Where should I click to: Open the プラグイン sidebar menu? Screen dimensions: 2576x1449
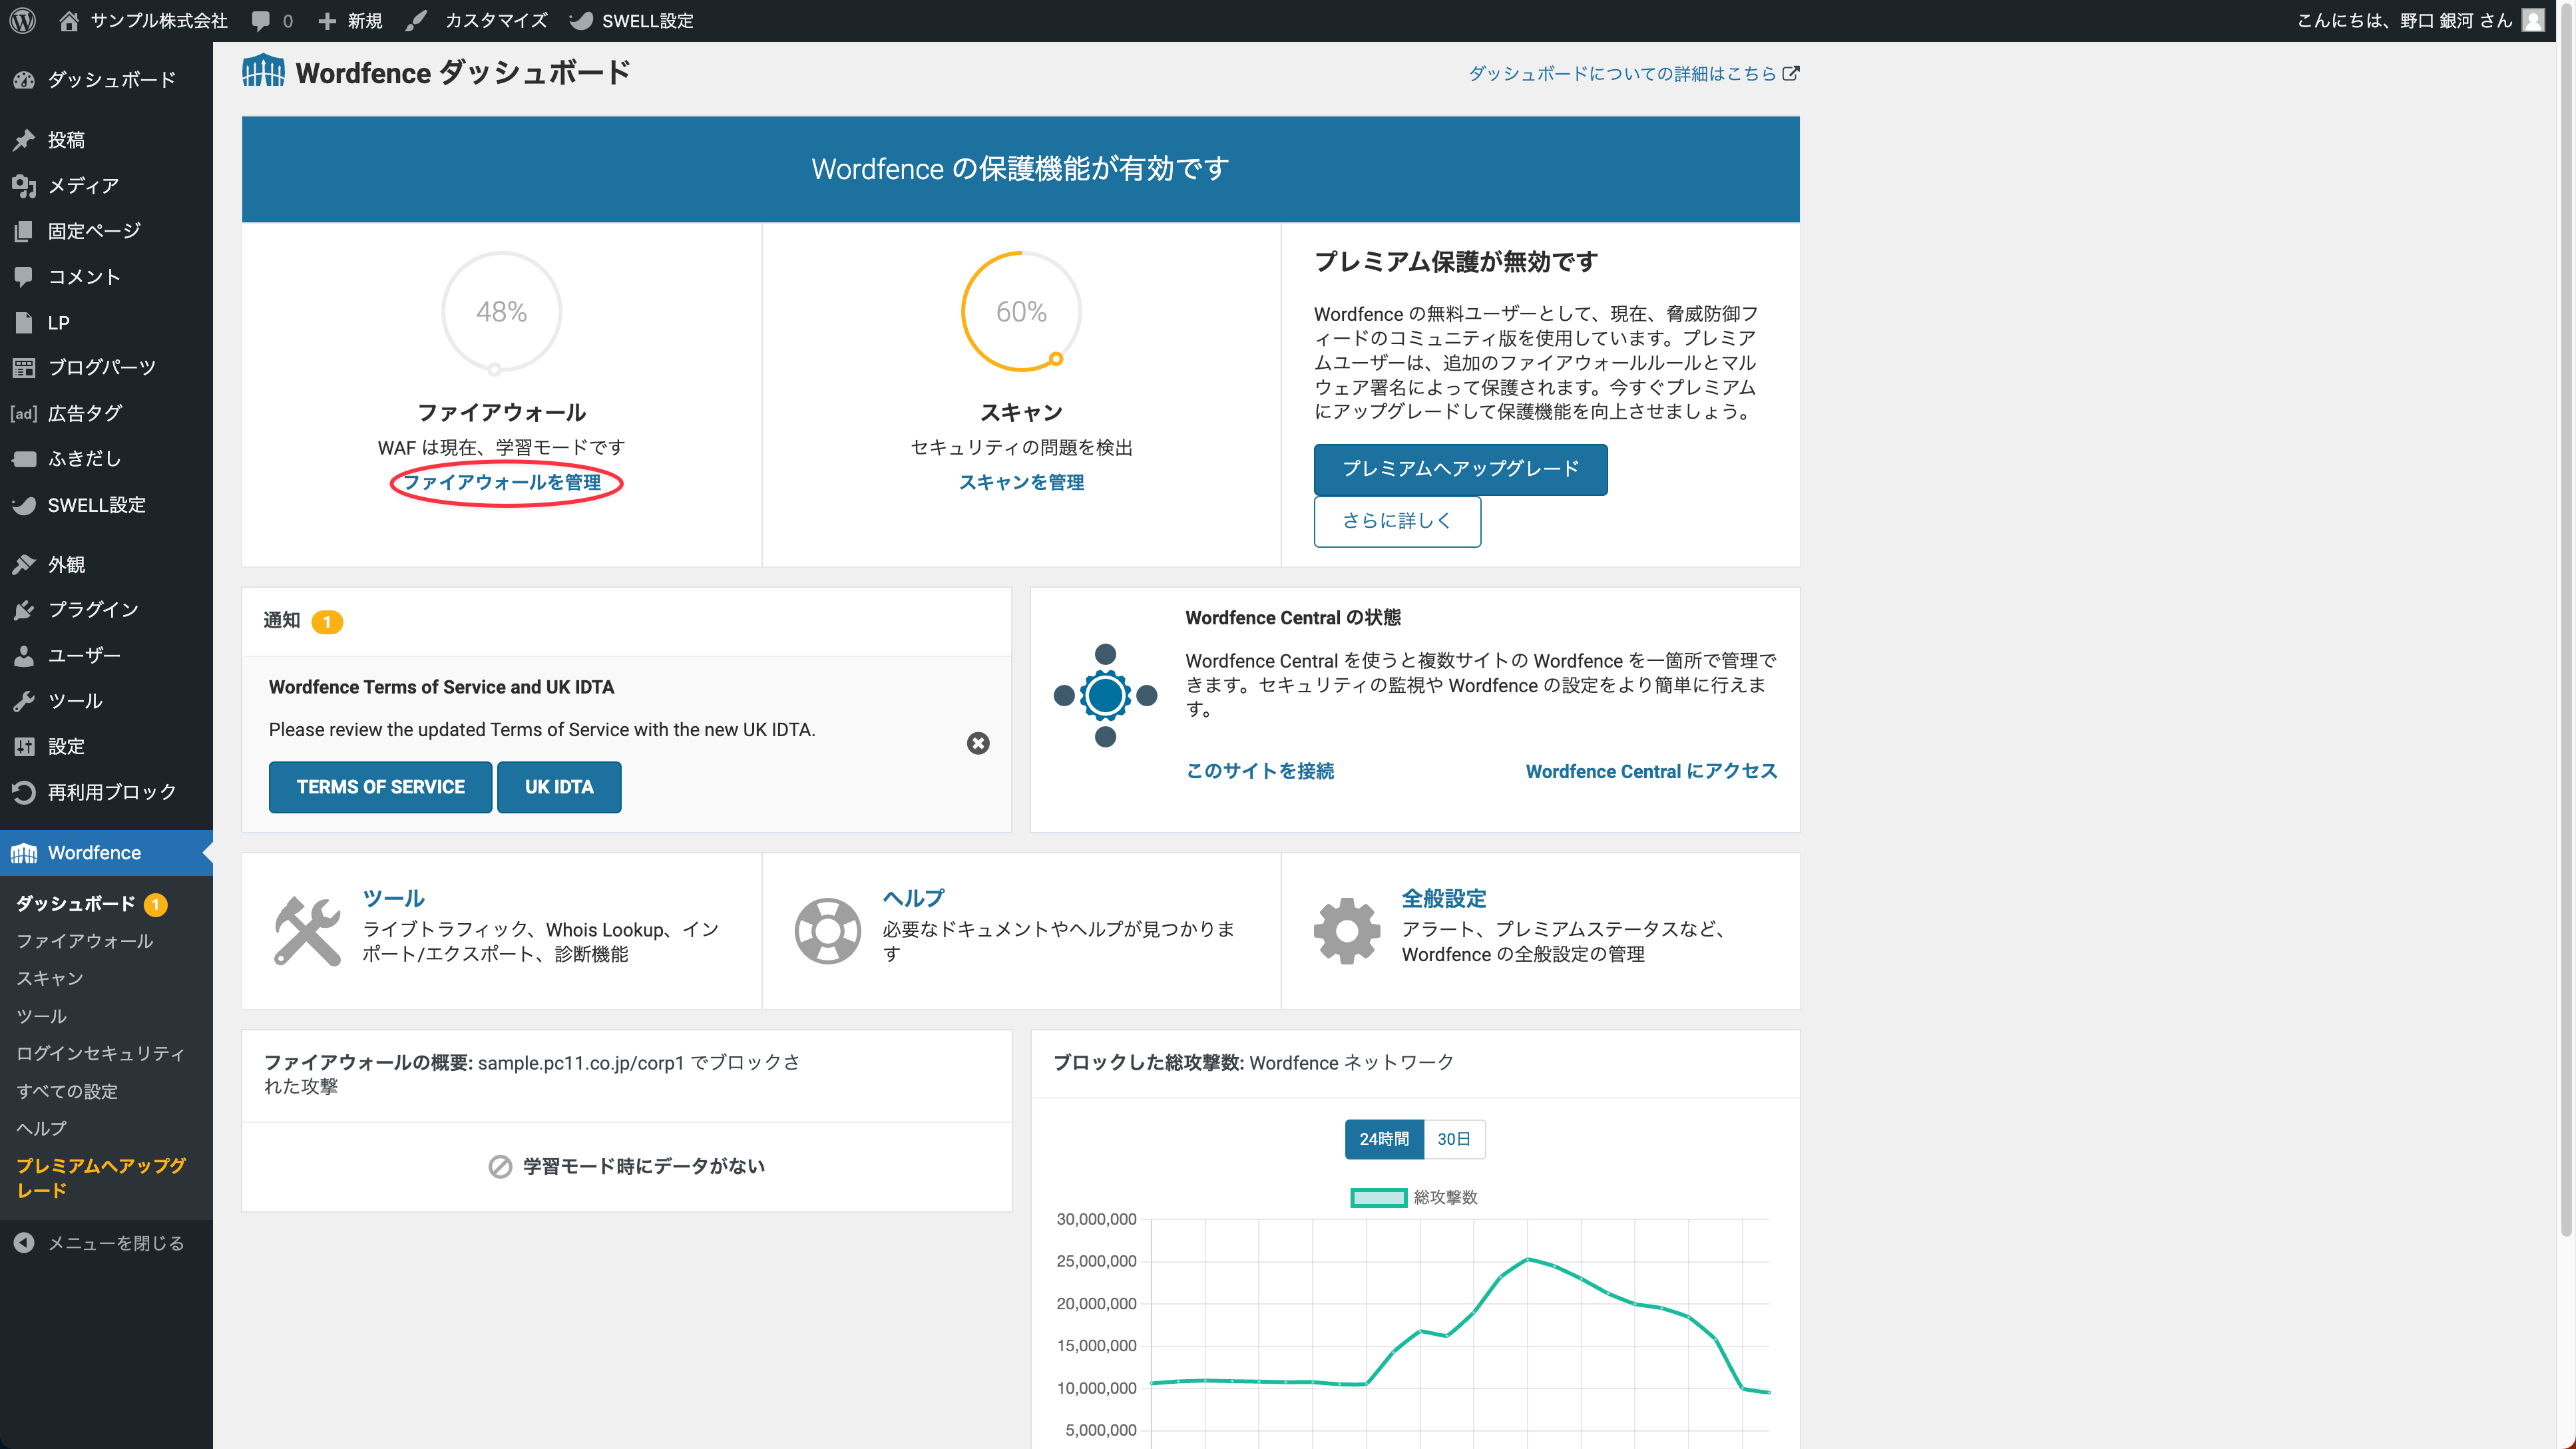(93, 609)
